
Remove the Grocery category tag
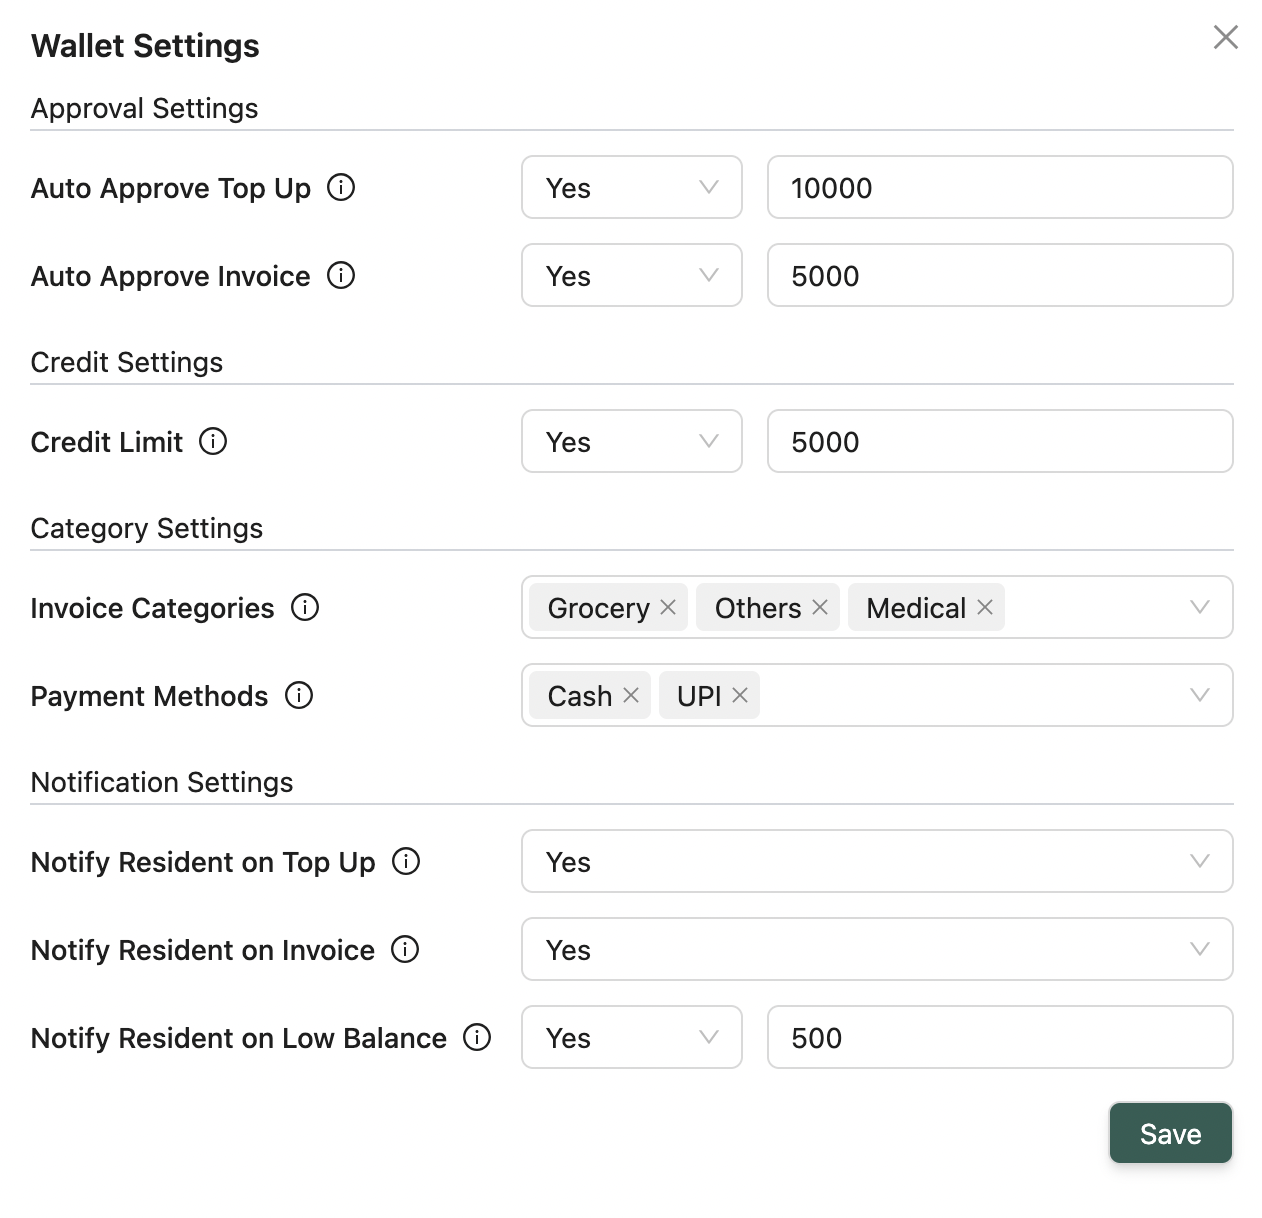coord(668,607)
